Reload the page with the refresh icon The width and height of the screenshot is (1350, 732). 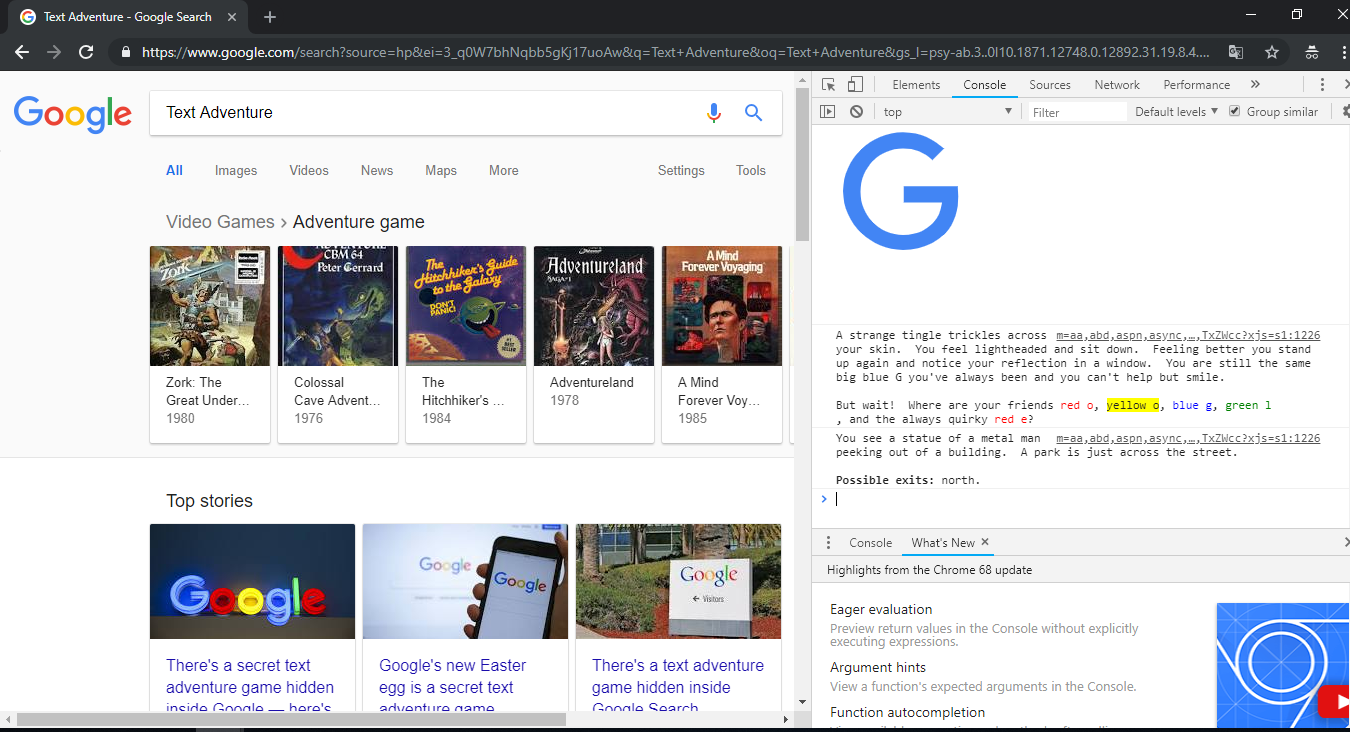pyautogui.click(x=86, y=52)
